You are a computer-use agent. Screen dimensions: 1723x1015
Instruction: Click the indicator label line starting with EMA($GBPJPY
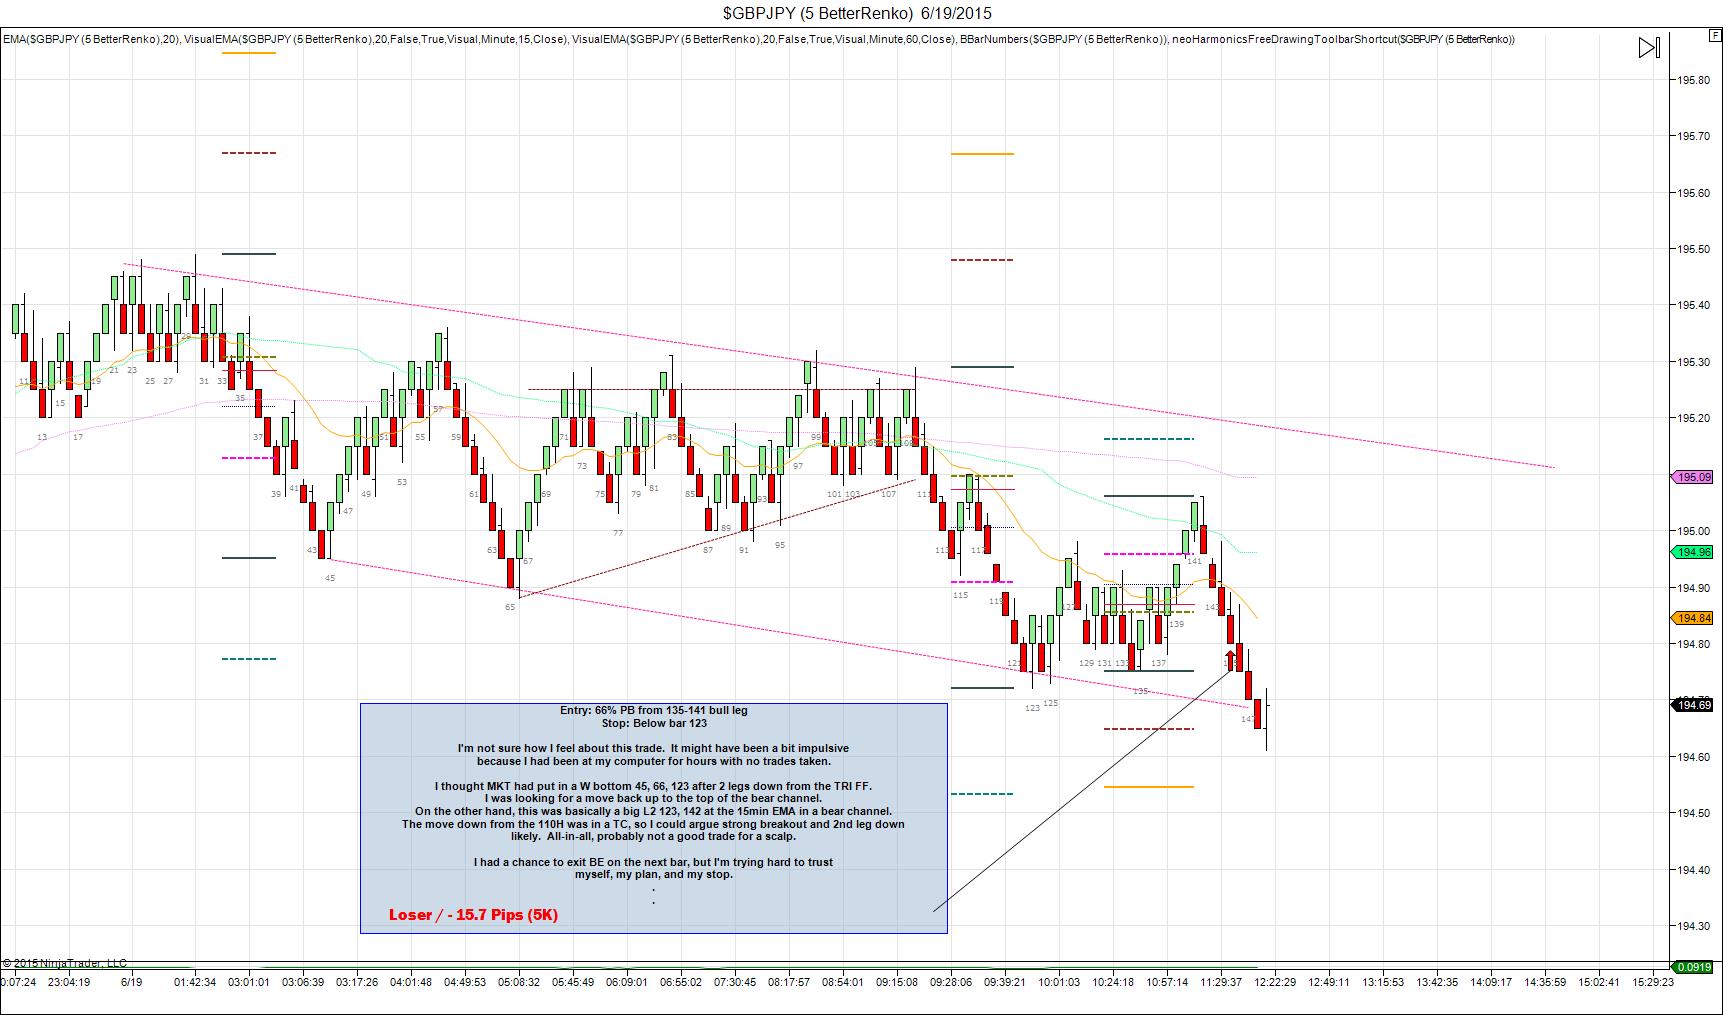[x=759, y=40]
